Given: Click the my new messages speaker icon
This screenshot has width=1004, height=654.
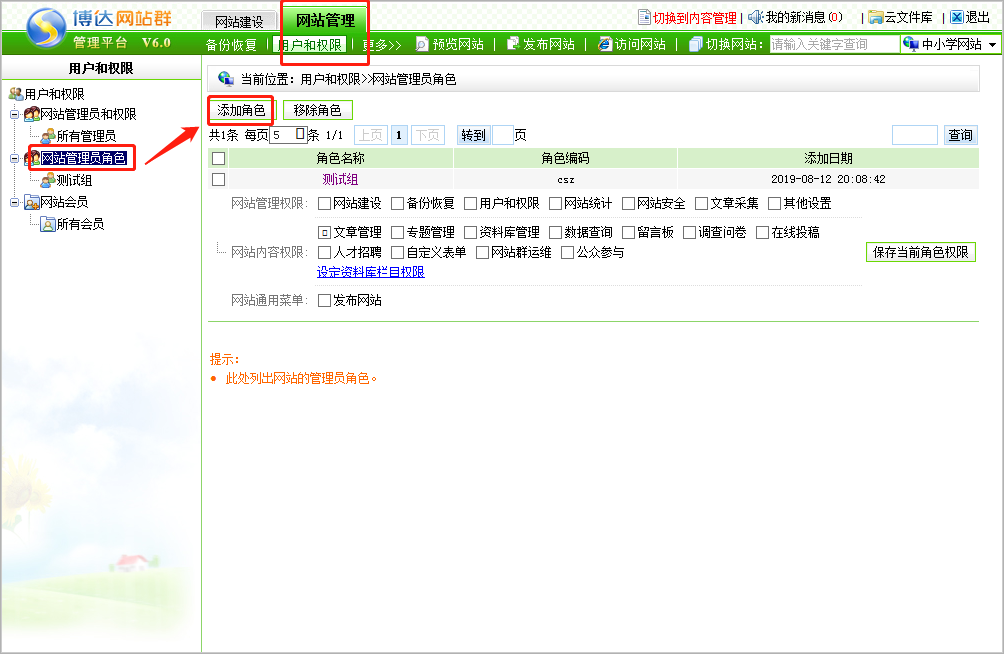Looking at the screenshot, I should point(755,17).
